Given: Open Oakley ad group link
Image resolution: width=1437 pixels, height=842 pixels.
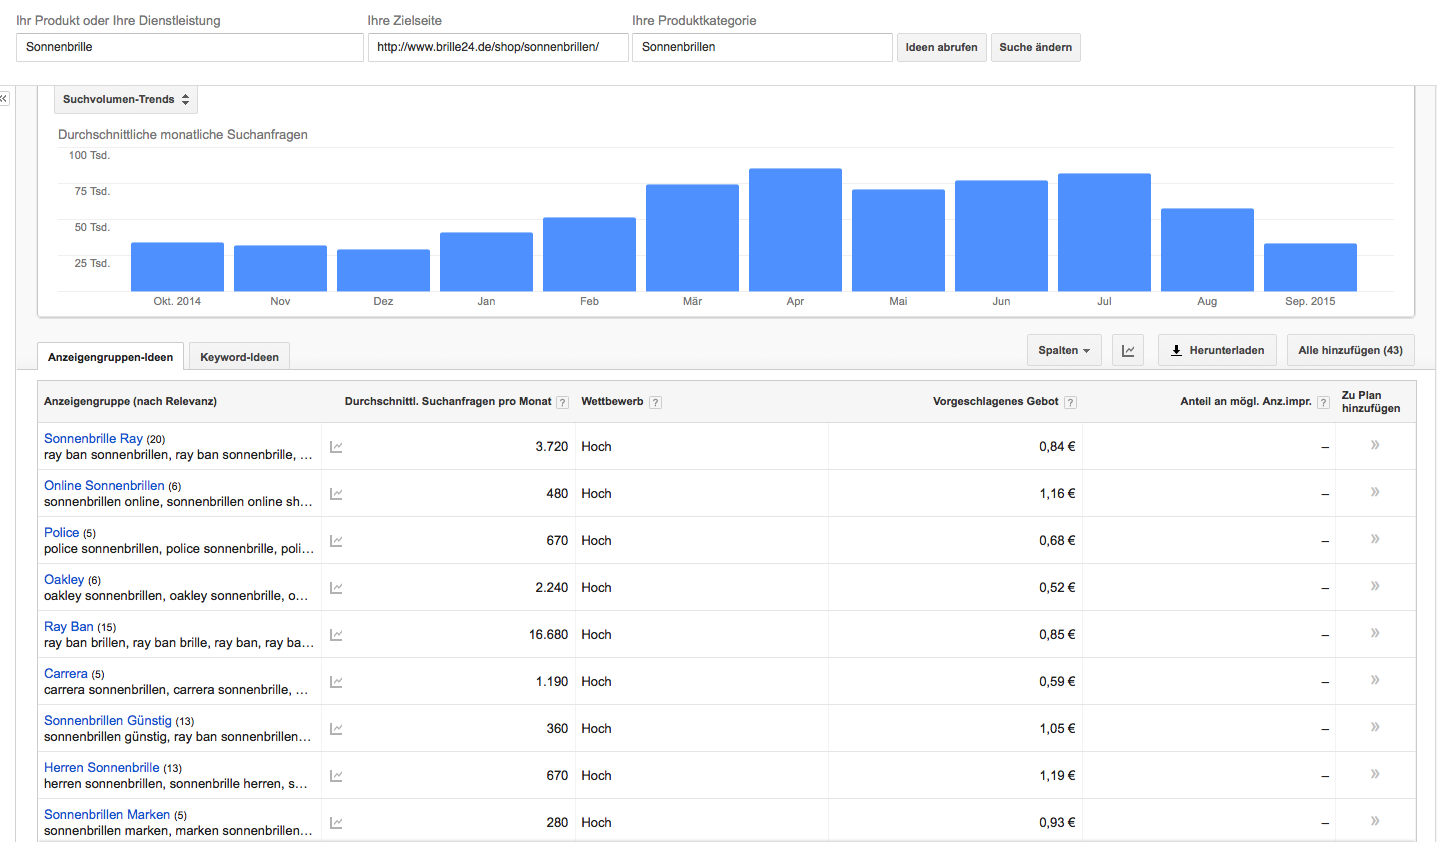Looking at the screenshot, I should pos(64,579).
